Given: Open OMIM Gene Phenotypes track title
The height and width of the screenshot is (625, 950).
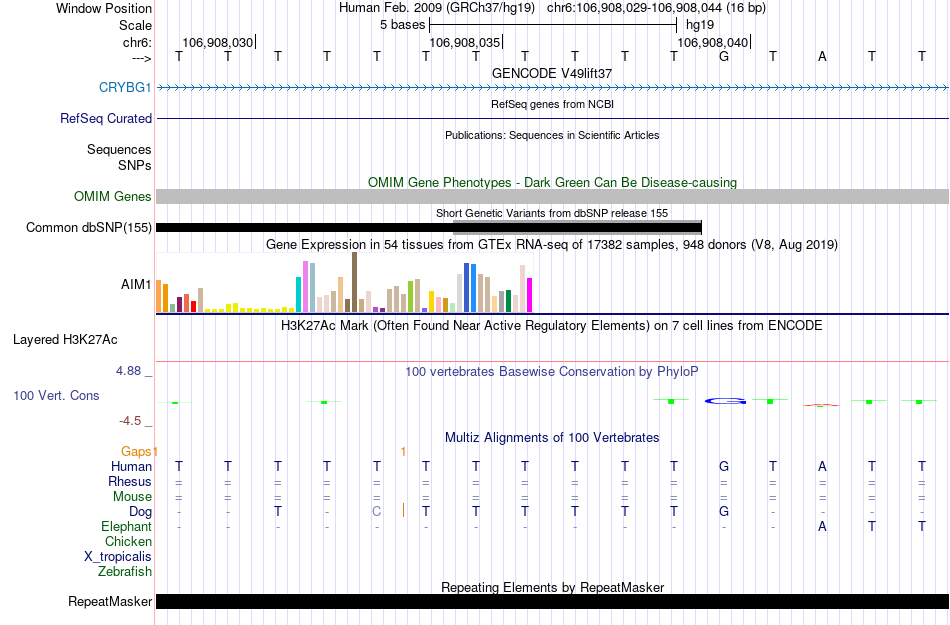Looking at the screenshot, I should coord(552,182).
